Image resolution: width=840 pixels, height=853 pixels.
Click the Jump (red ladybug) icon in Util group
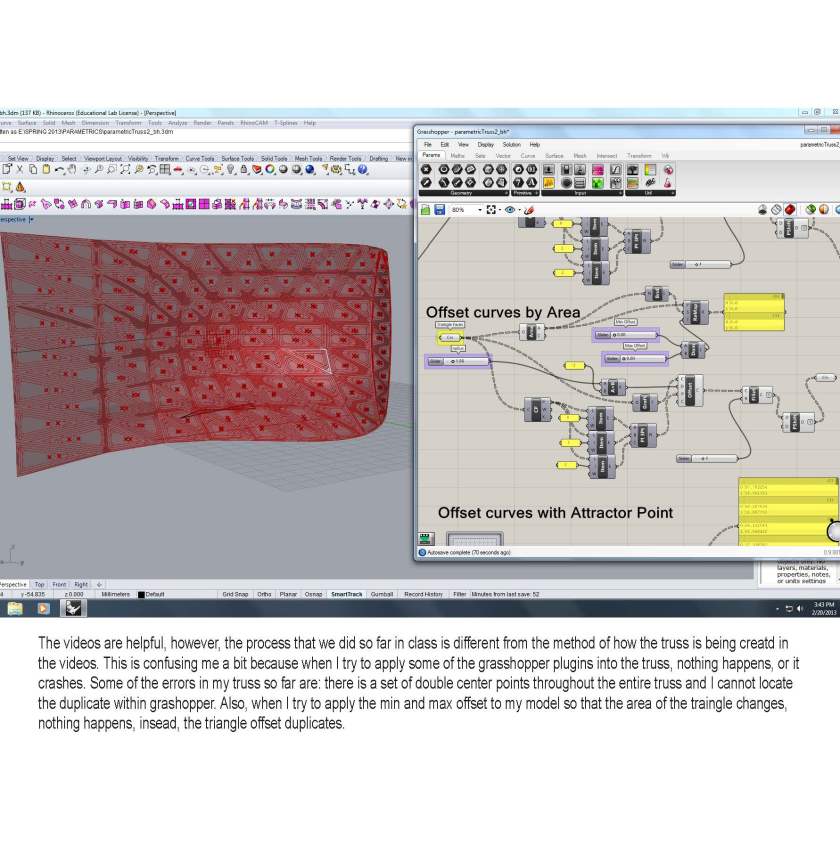(x=669, y=168)
